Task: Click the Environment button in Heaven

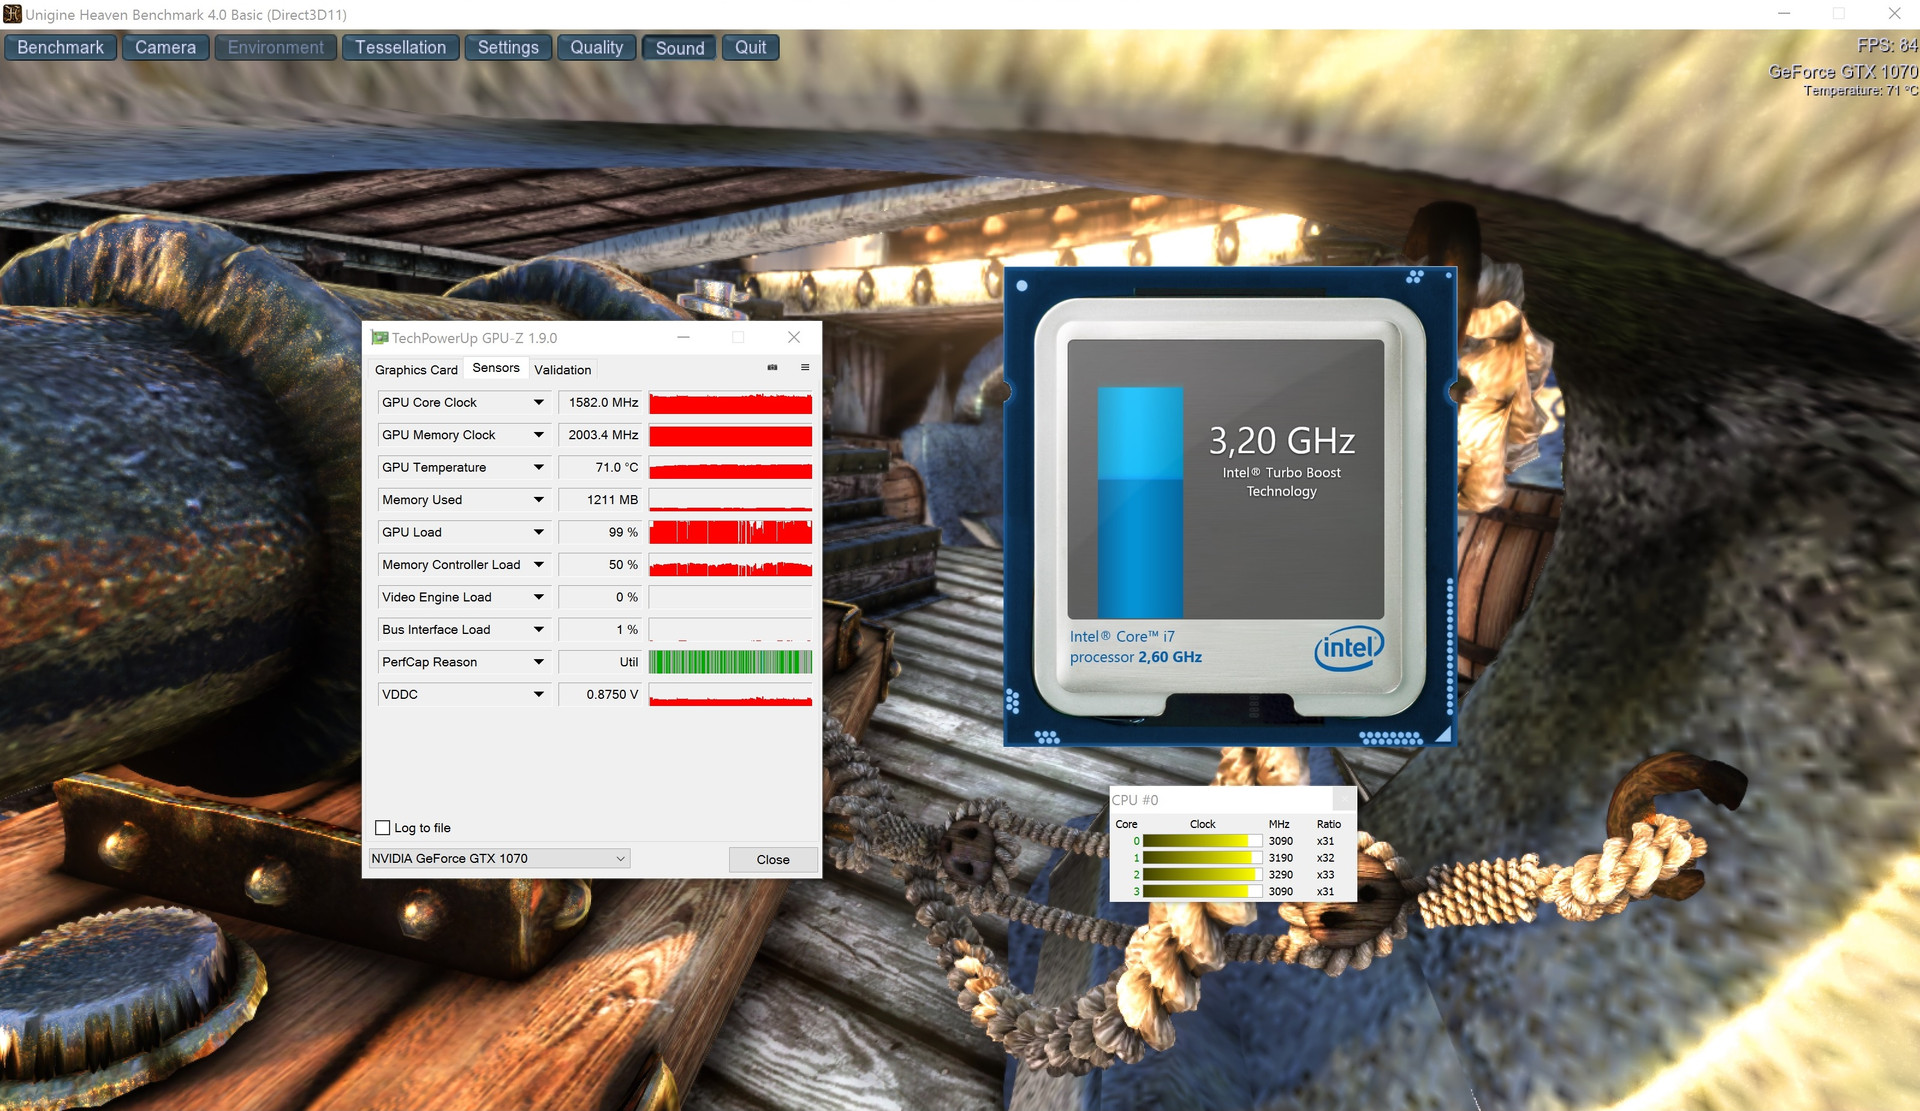Action: [276, 48]
